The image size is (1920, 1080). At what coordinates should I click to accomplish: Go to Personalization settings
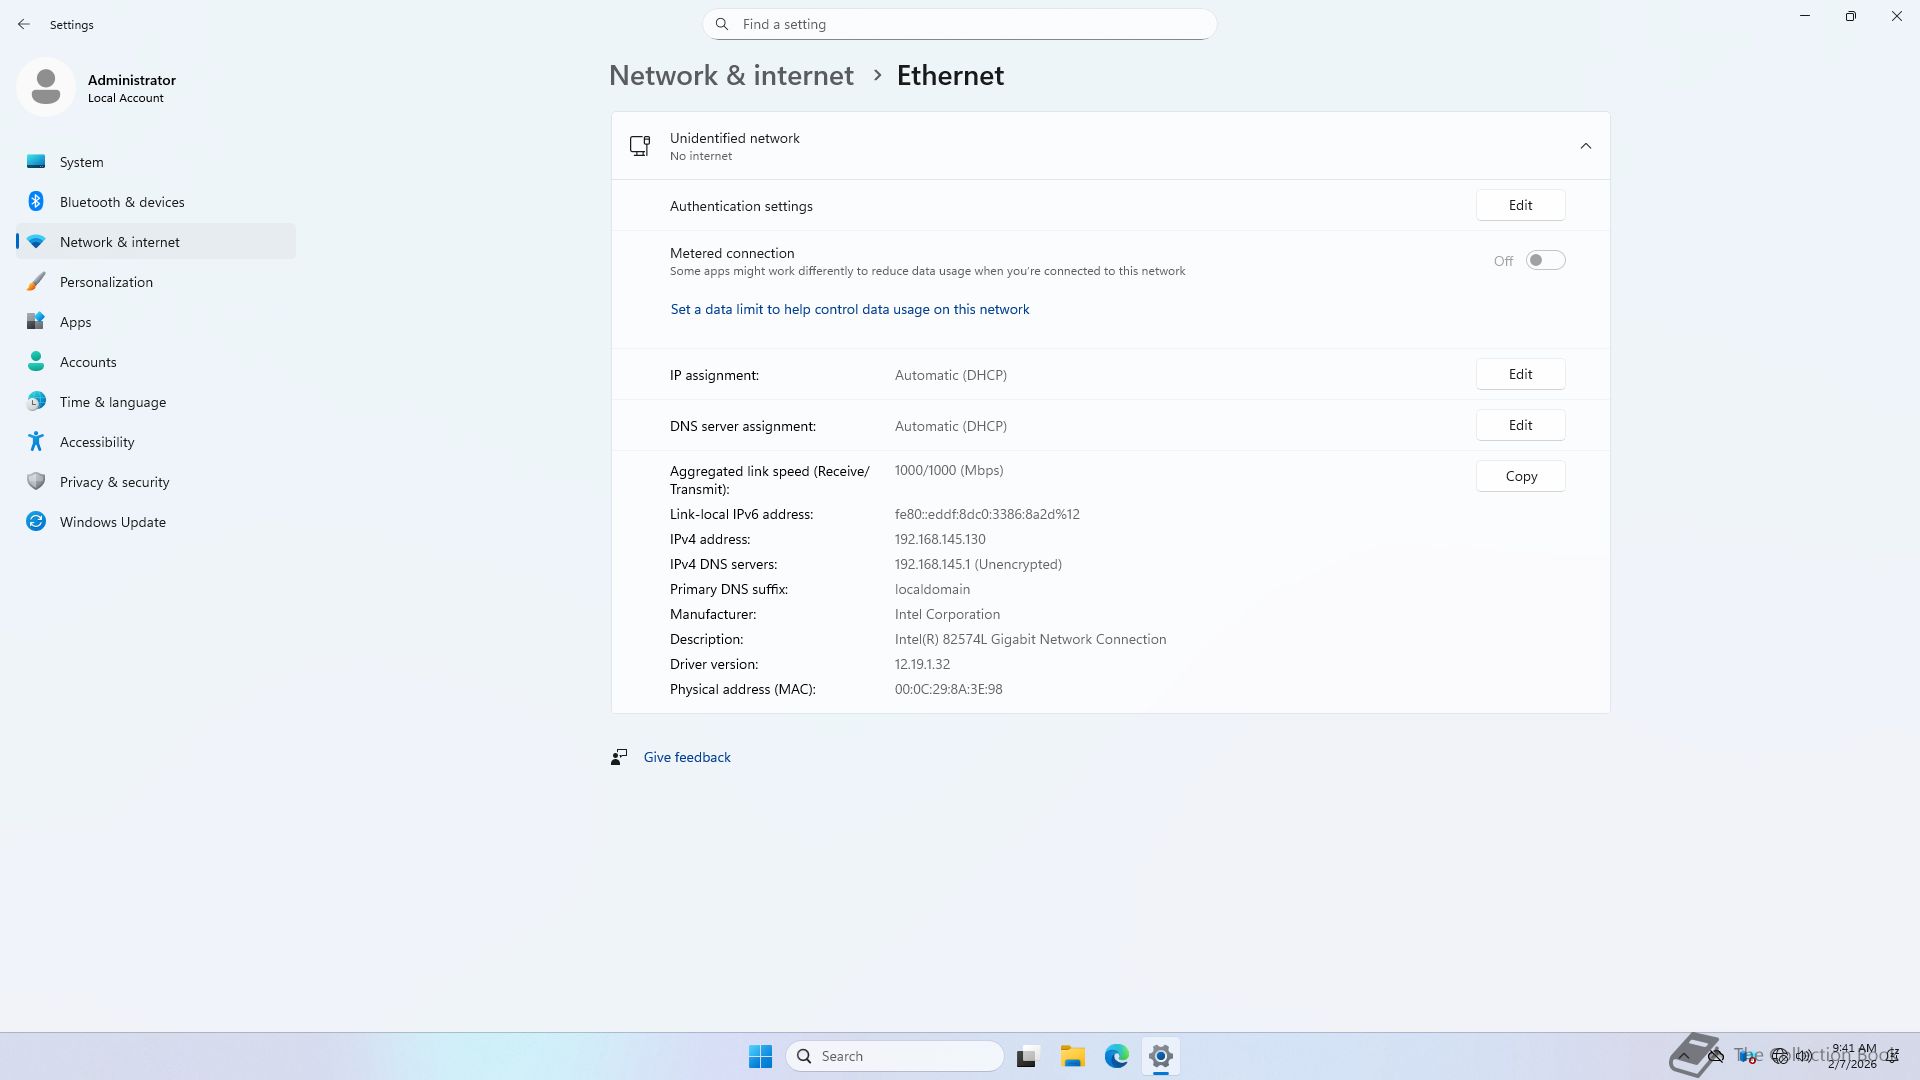pyautogui.click(x=106, y=282)
